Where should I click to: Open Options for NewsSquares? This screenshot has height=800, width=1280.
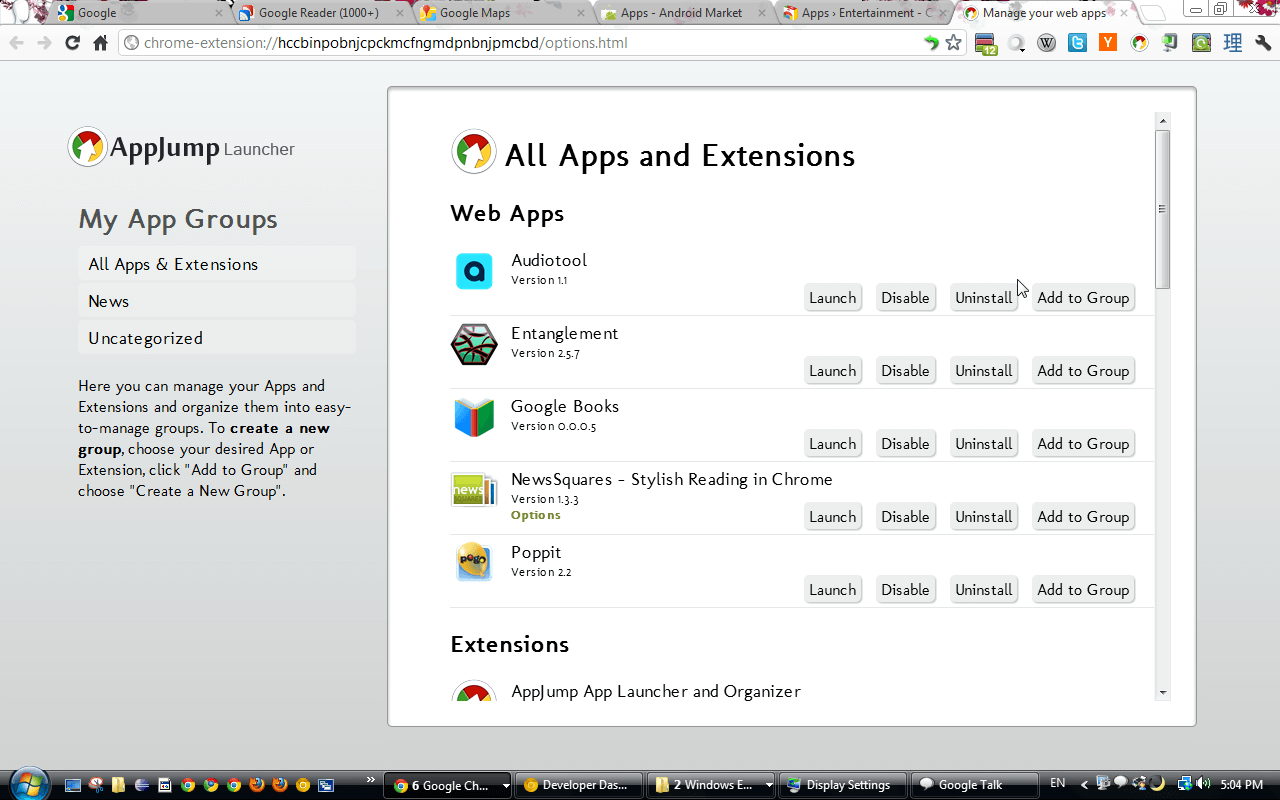[535, 514]
